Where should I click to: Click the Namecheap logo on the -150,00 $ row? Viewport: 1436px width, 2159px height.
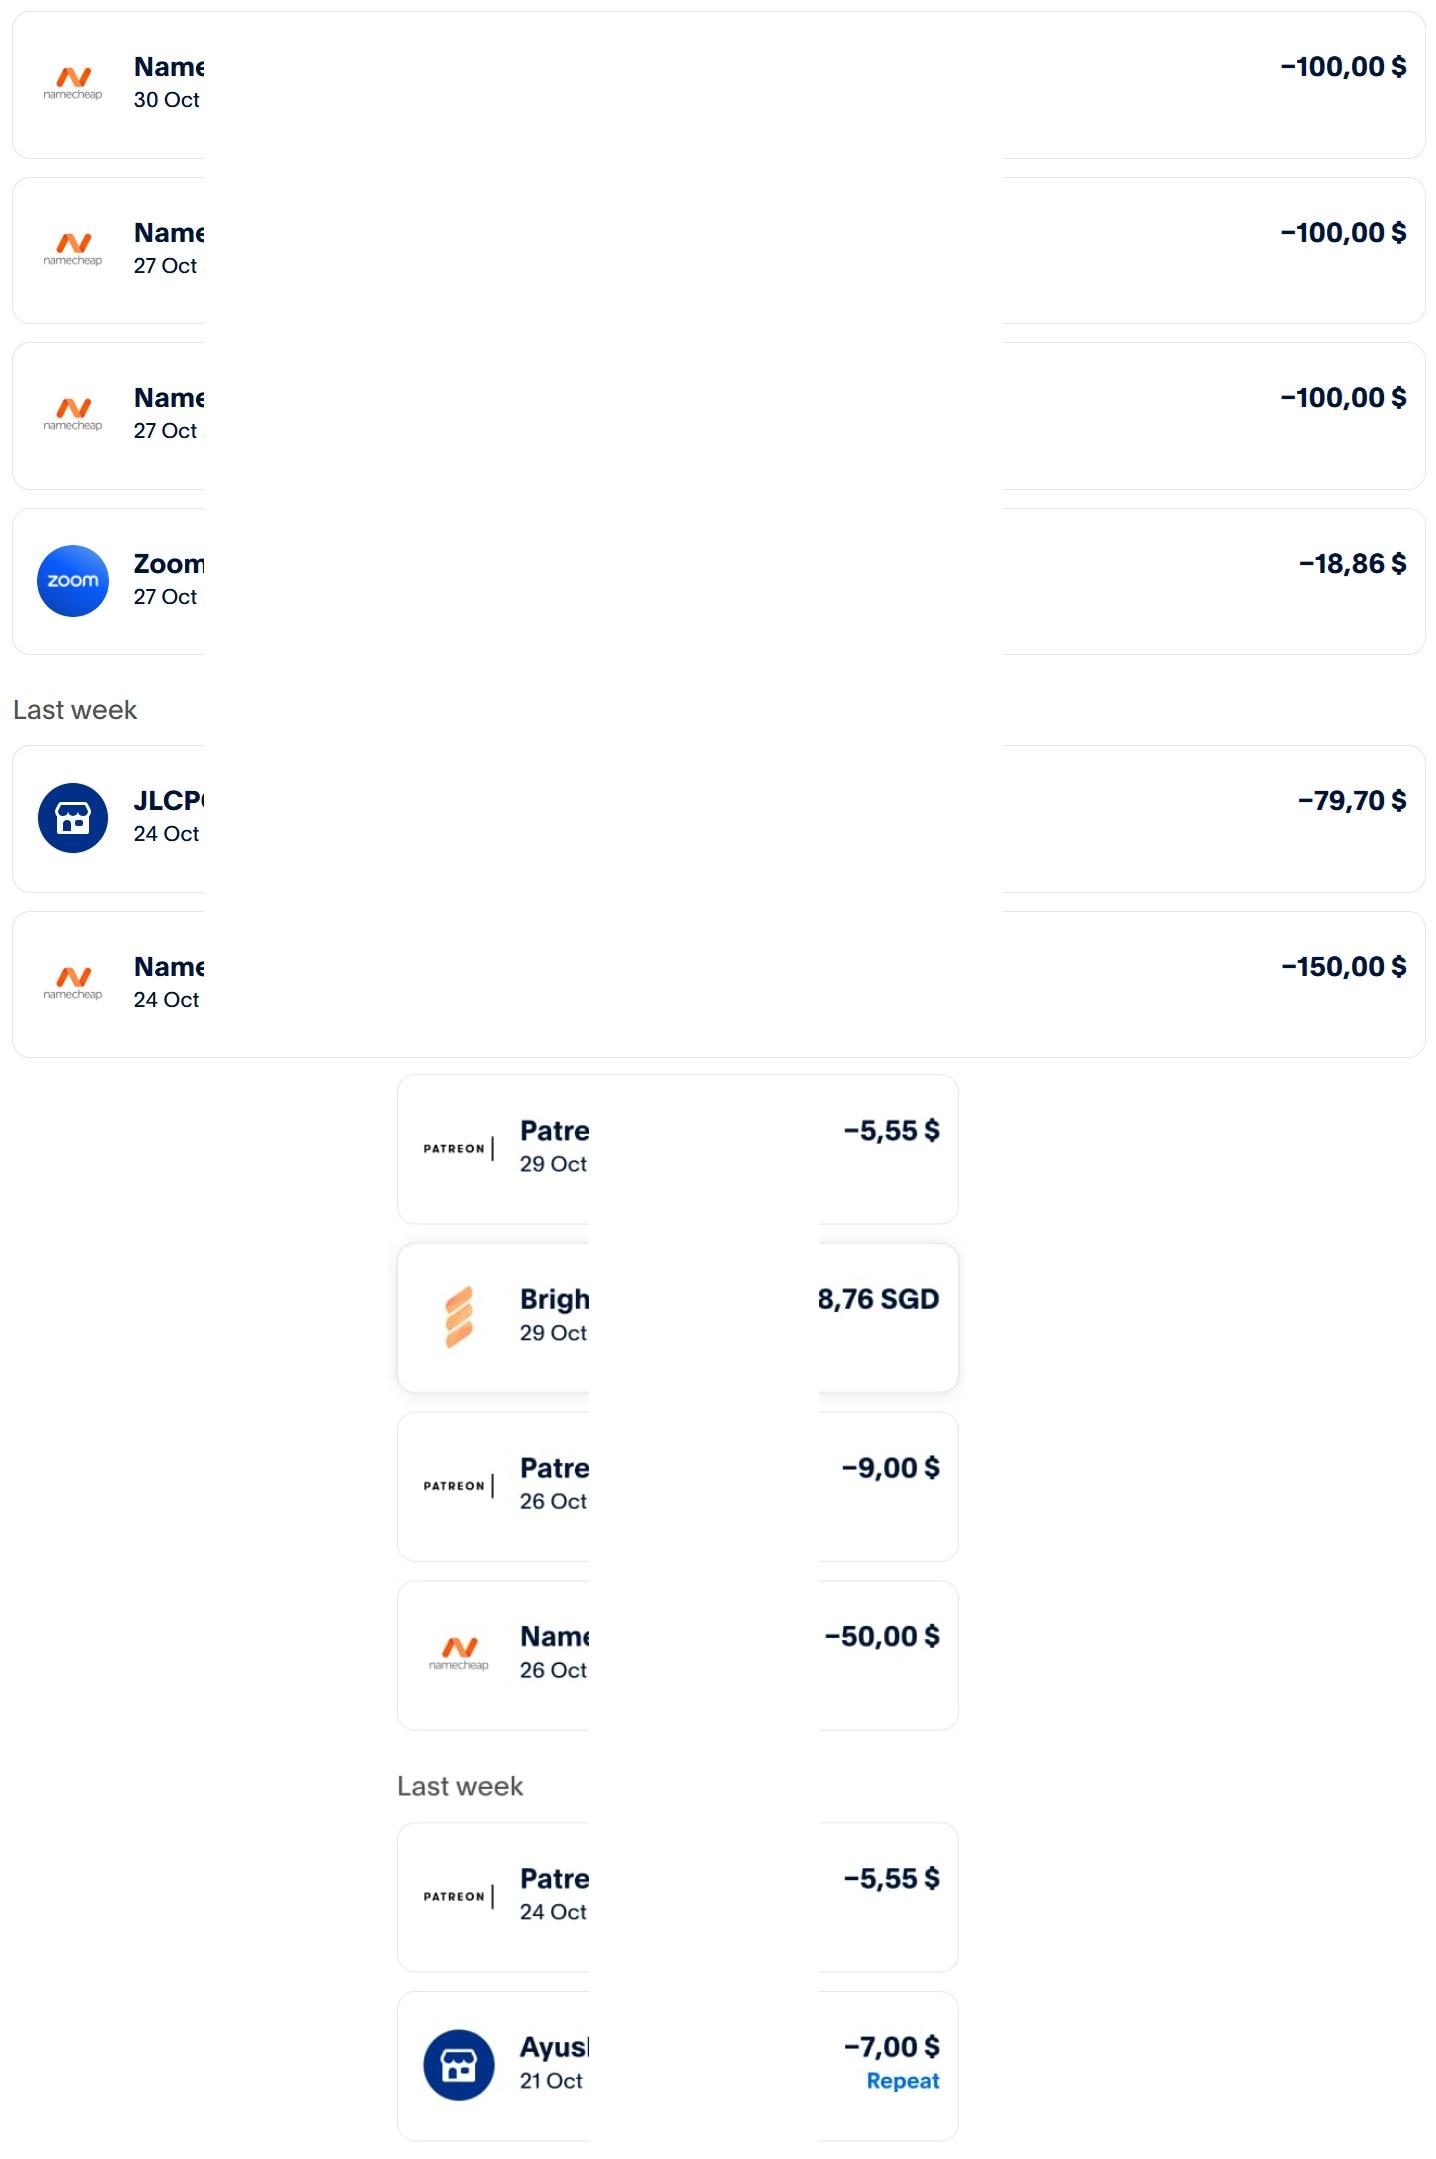pos(73,981)
